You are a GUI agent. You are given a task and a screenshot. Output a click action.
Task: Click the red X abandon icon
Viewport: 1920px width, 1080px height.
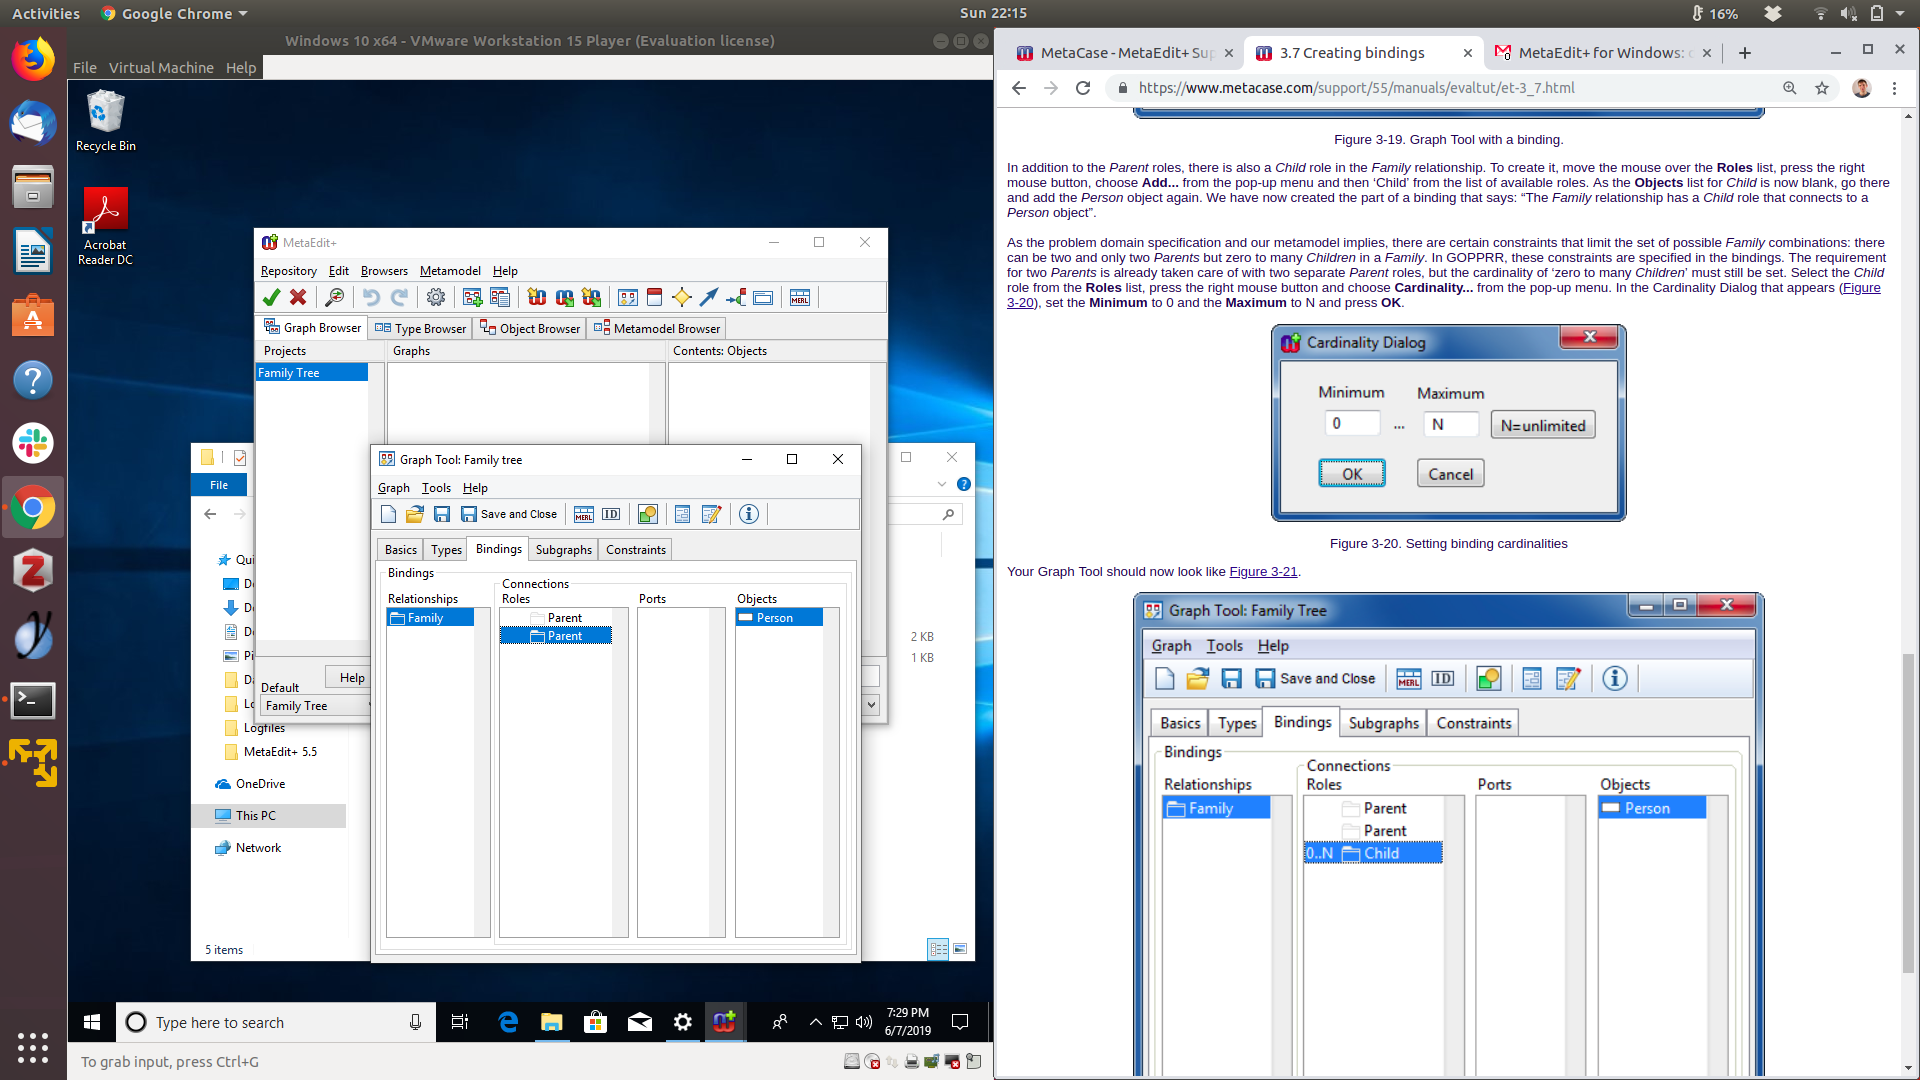pos(298,297)
